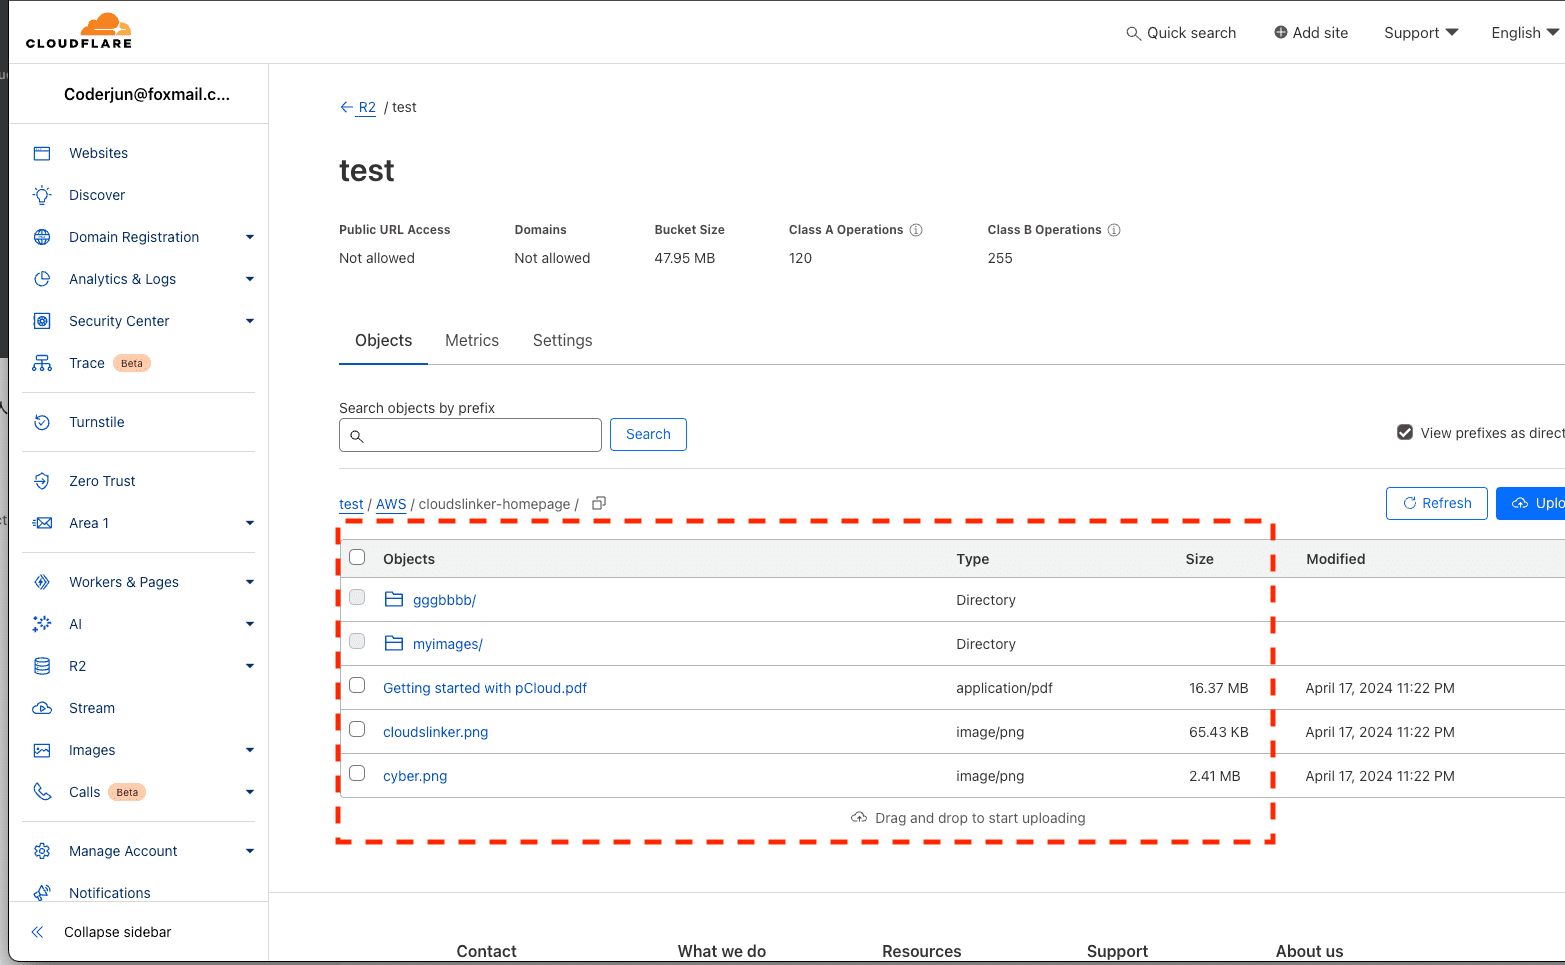Select the cyber.png checkbox

357,773
